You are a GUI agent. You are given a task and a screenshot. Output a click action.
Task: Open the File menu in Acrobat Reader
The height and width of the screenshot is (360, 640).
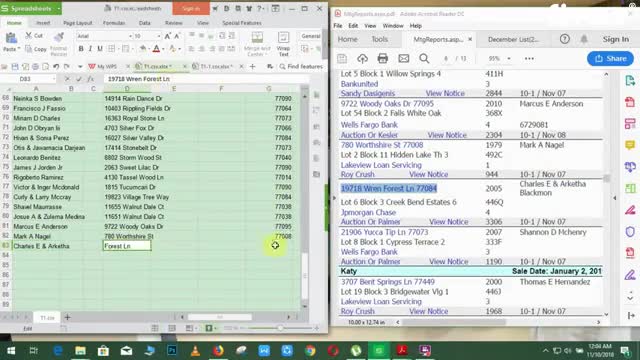point(338,26)
